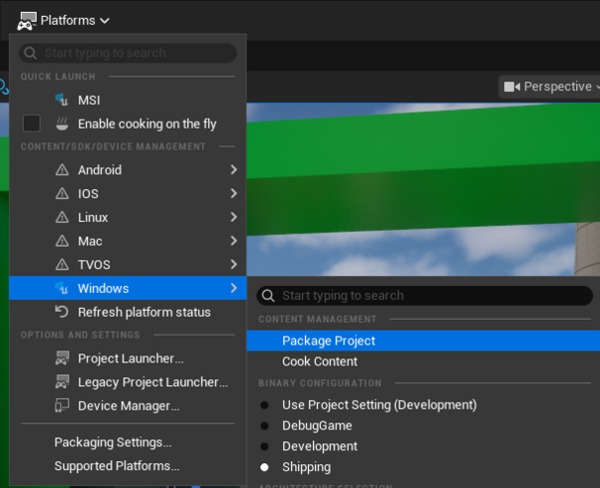The height and width of the screenshot is (488, 600).
Task: Click the warning triangle next to Linux
Action: pos(62,217)
